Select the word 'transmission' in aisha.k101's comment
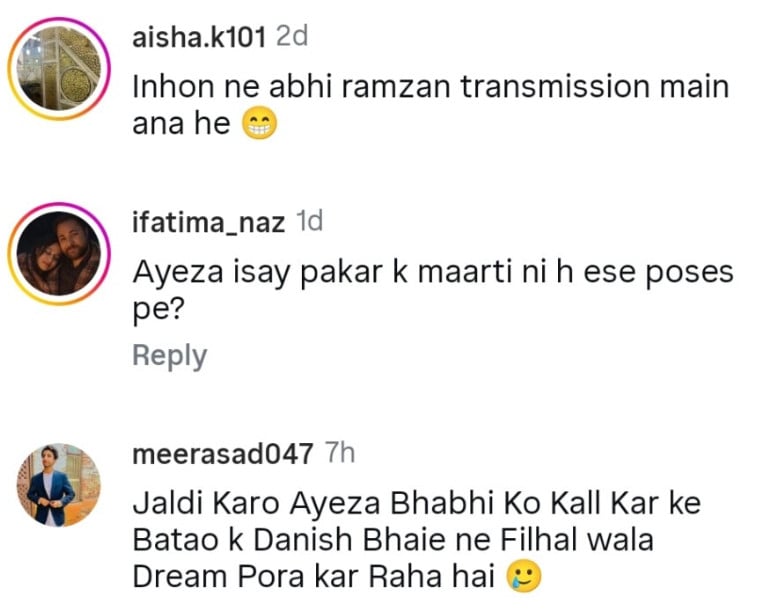Screen dimensions: 775x616 (x=555, y=87)
